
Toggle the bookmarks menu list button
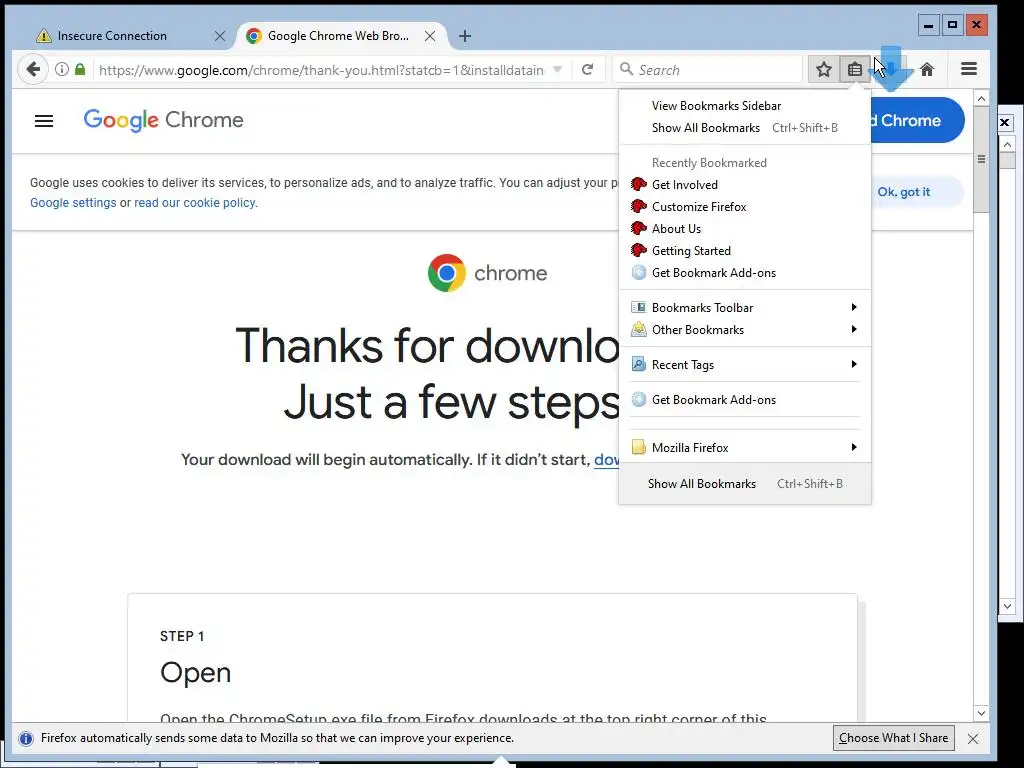854,69
